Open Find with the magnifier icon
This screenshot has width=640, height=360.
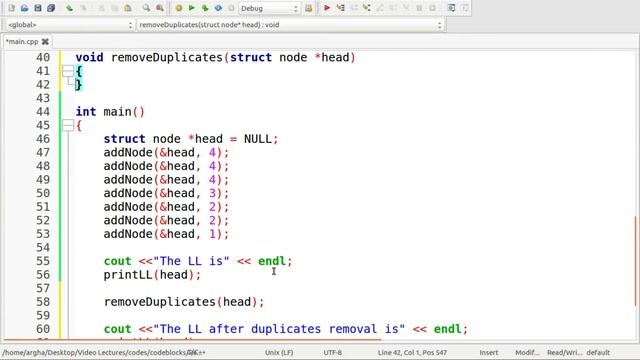coord(146,8)
